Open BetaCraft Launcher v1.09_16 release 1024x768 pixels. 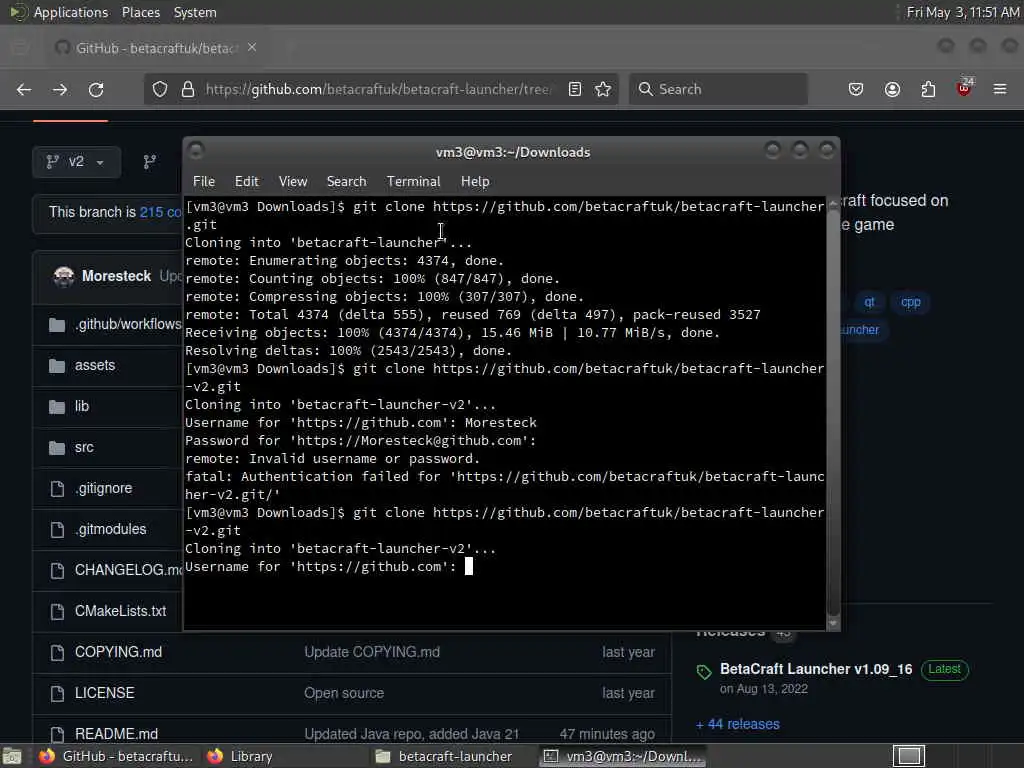[x=816, y=669]
